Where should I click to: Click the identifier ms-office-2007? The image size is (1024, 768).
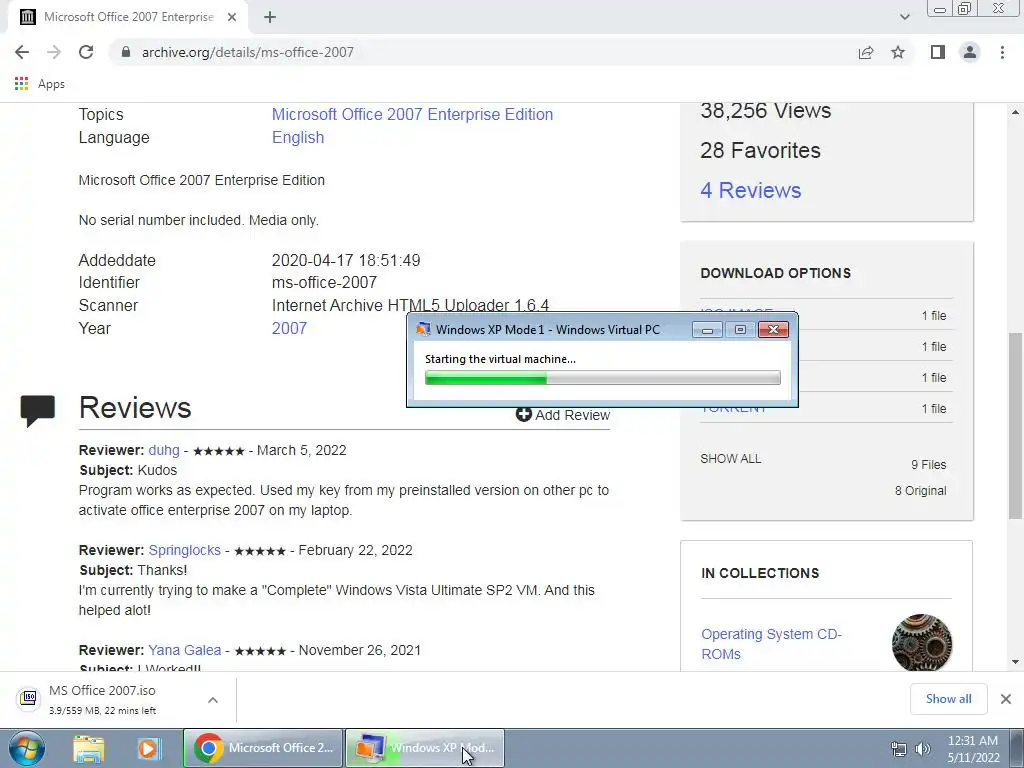(x=324, y=282)
